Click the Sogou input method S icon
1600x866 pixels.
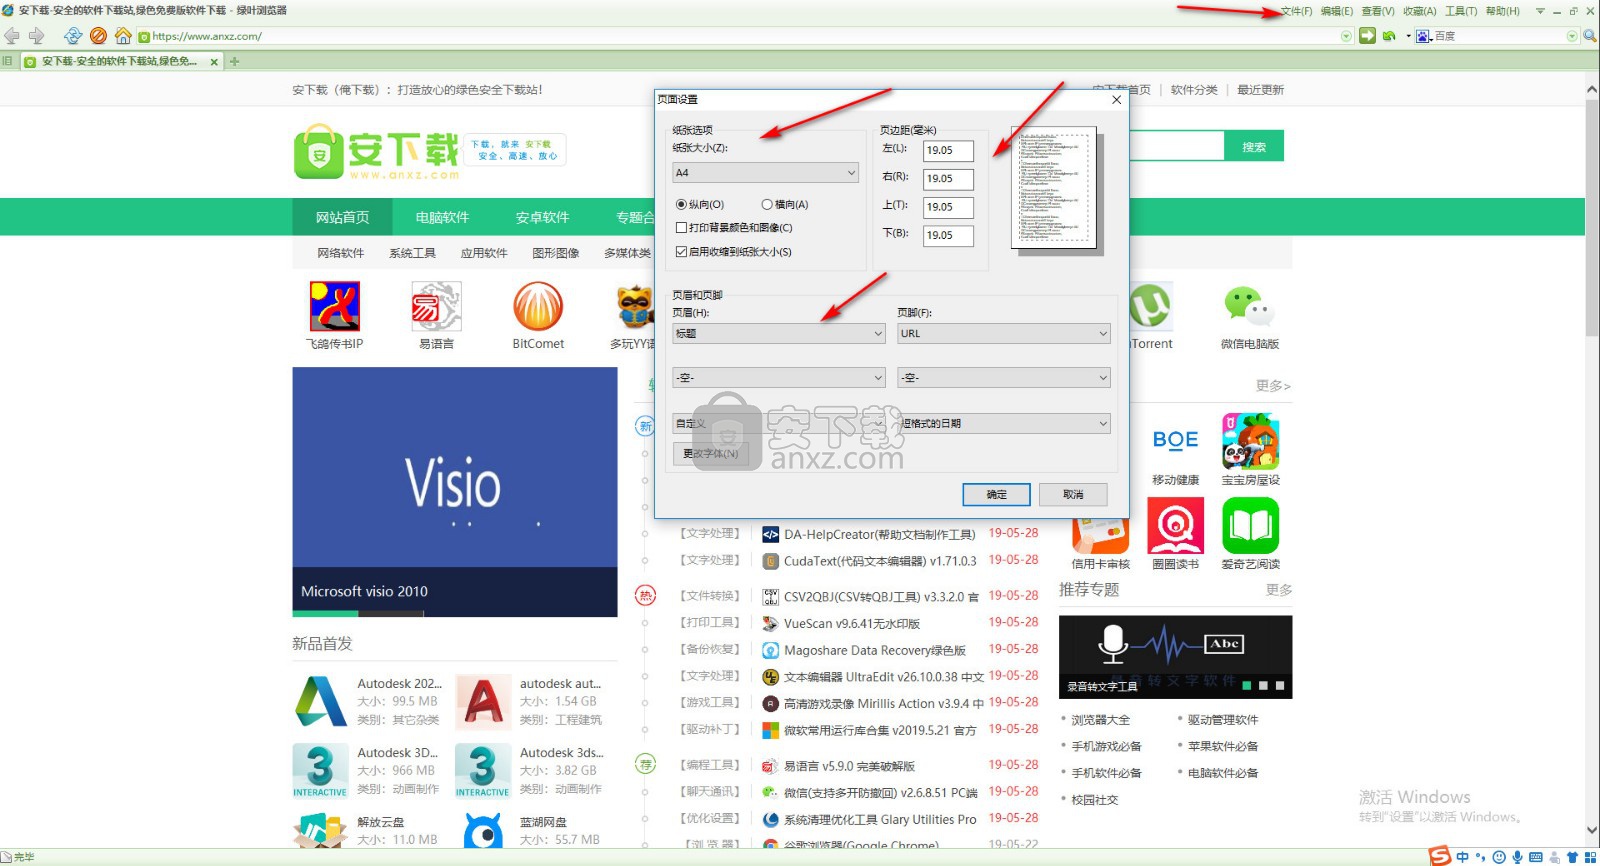click(x=1439, y=856)
